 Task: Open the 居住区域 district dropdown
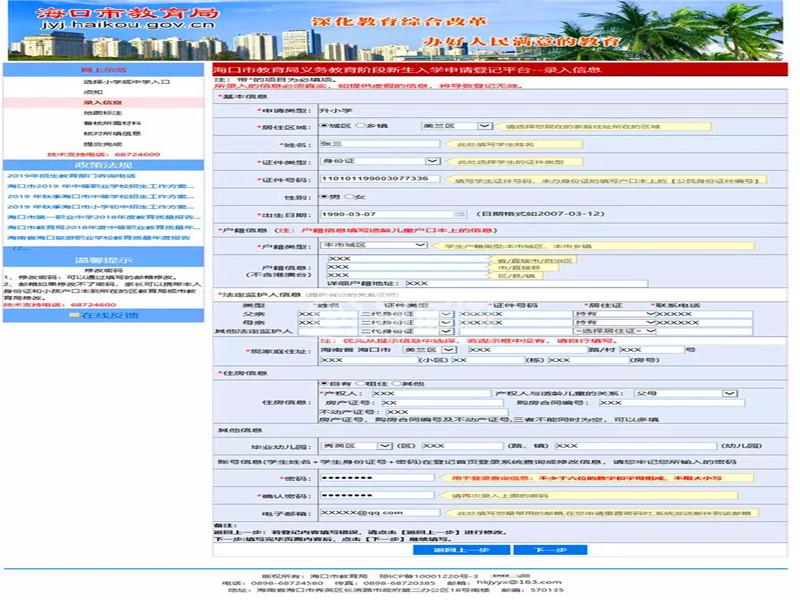tap(484, 126)
